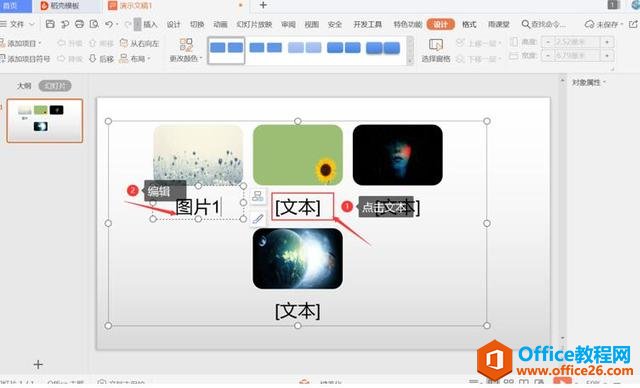Click the share icon beside 未保存
This screenshot has width=640, height=388.
point(633,24)
